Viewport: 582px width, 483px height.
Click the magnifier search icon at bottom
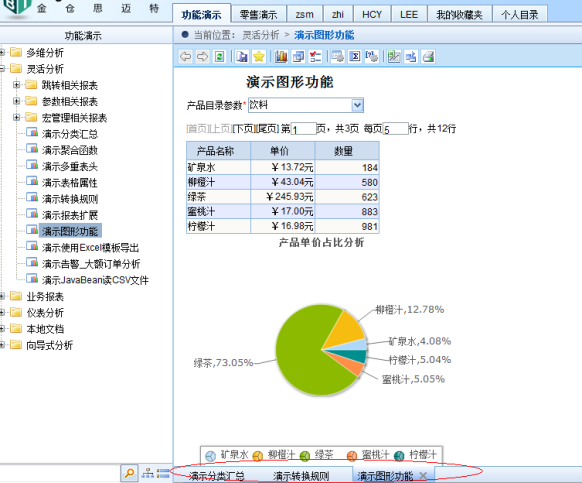point(130,473)
